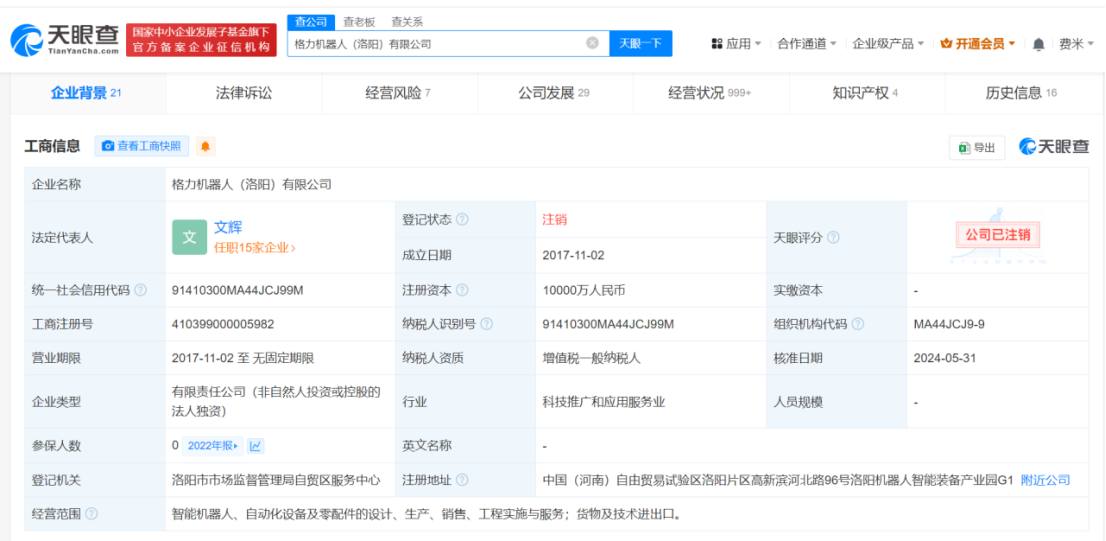
Task: Open the 2022年报 dropdown
Action: 212,446
